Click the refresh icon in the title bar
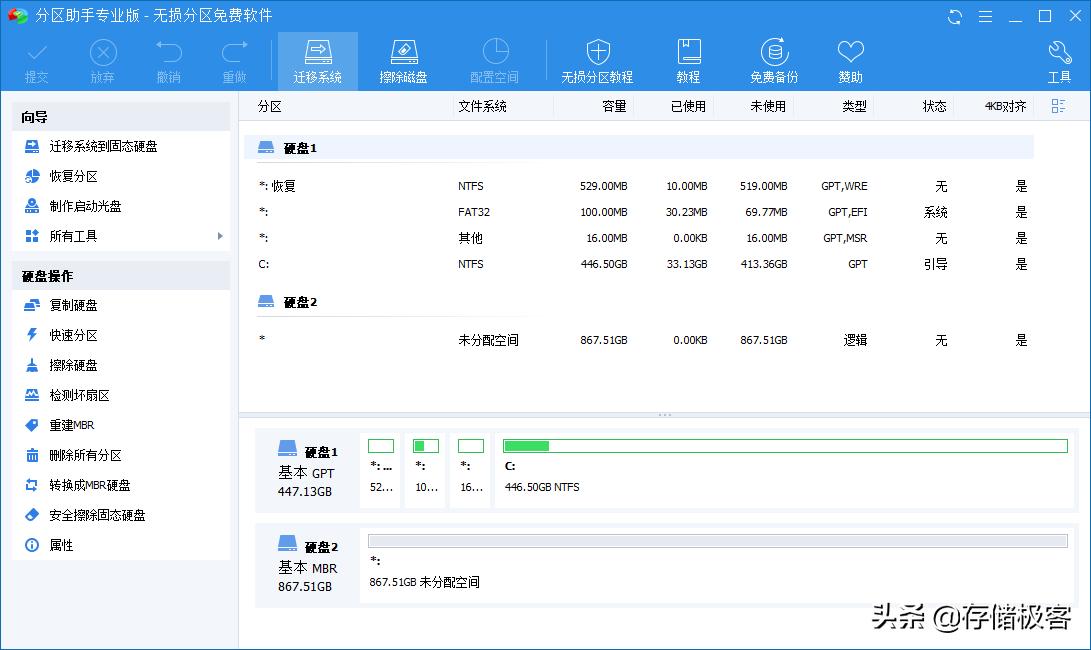This screenshot has width=1091, height=650. [954, 16]
